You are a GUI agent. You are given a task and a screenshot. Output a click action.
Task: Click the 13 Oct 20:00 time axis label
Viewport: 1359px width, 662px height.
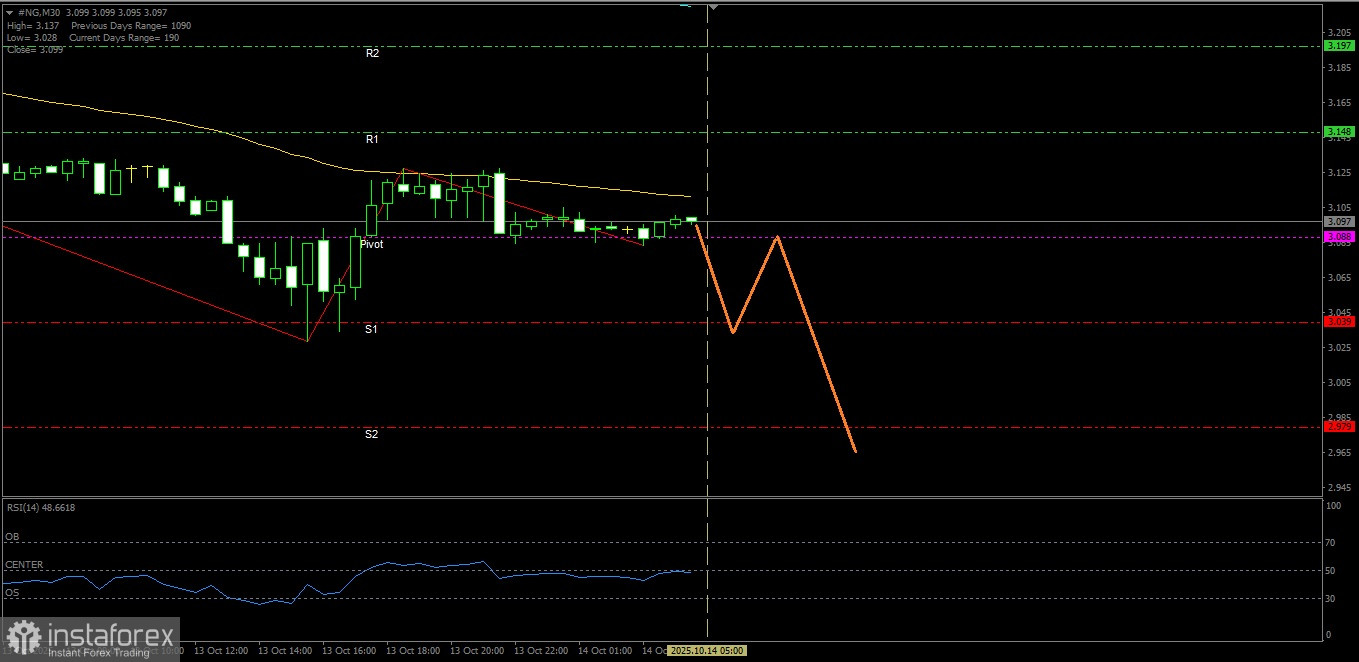[476, 651]
